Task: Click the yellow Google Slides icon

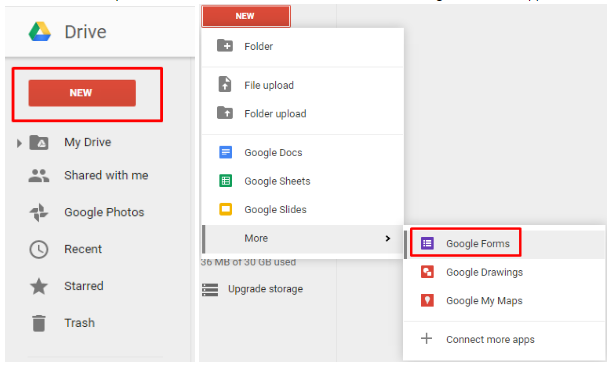Action: (x=226, y=209)
